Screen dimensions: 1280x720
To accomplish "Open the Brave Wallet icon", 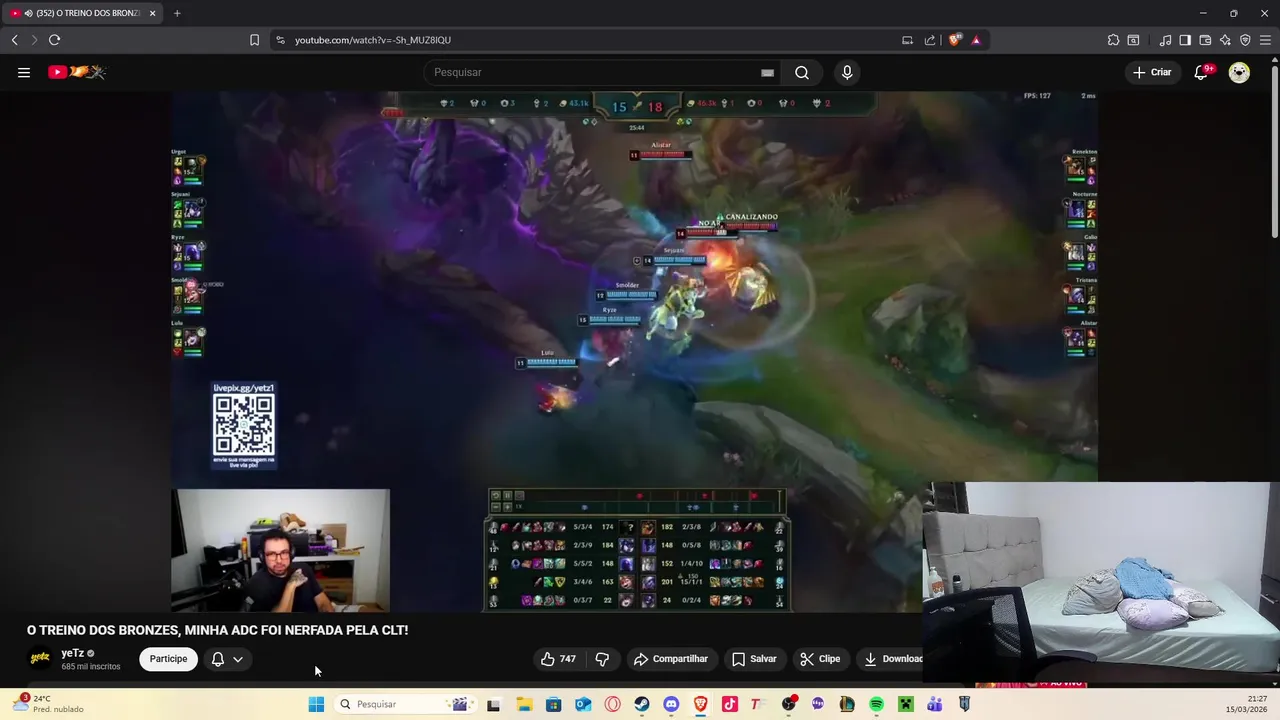I will coord(1205,40).
